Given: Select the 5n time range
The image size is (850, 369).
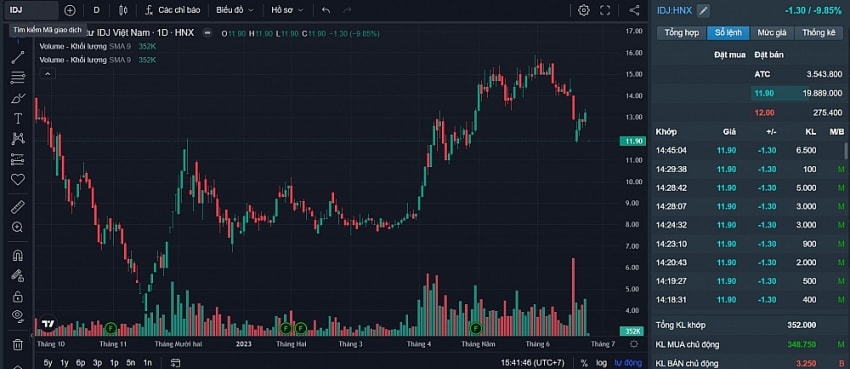Looking at the screenshot, I should click(131, 362).
